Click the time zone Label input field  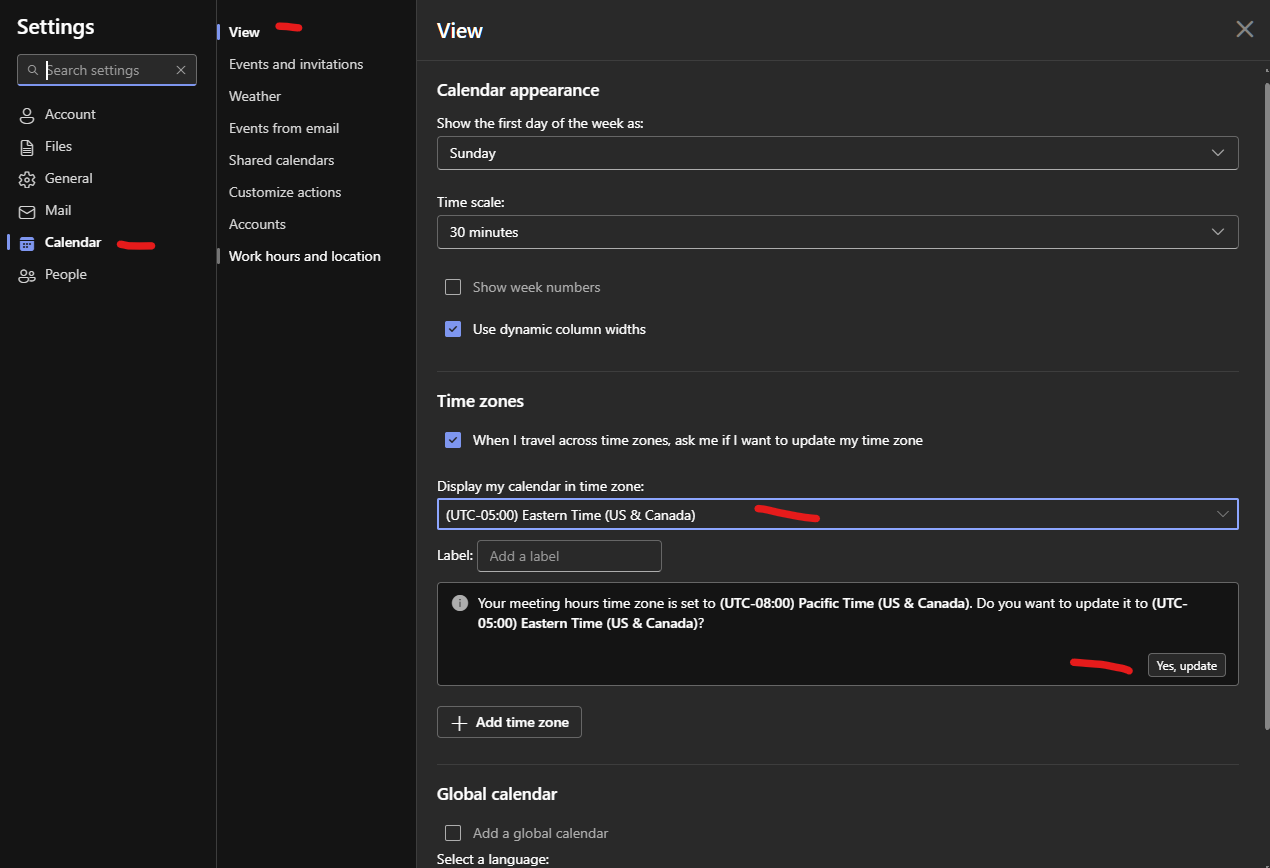(569, 556)
